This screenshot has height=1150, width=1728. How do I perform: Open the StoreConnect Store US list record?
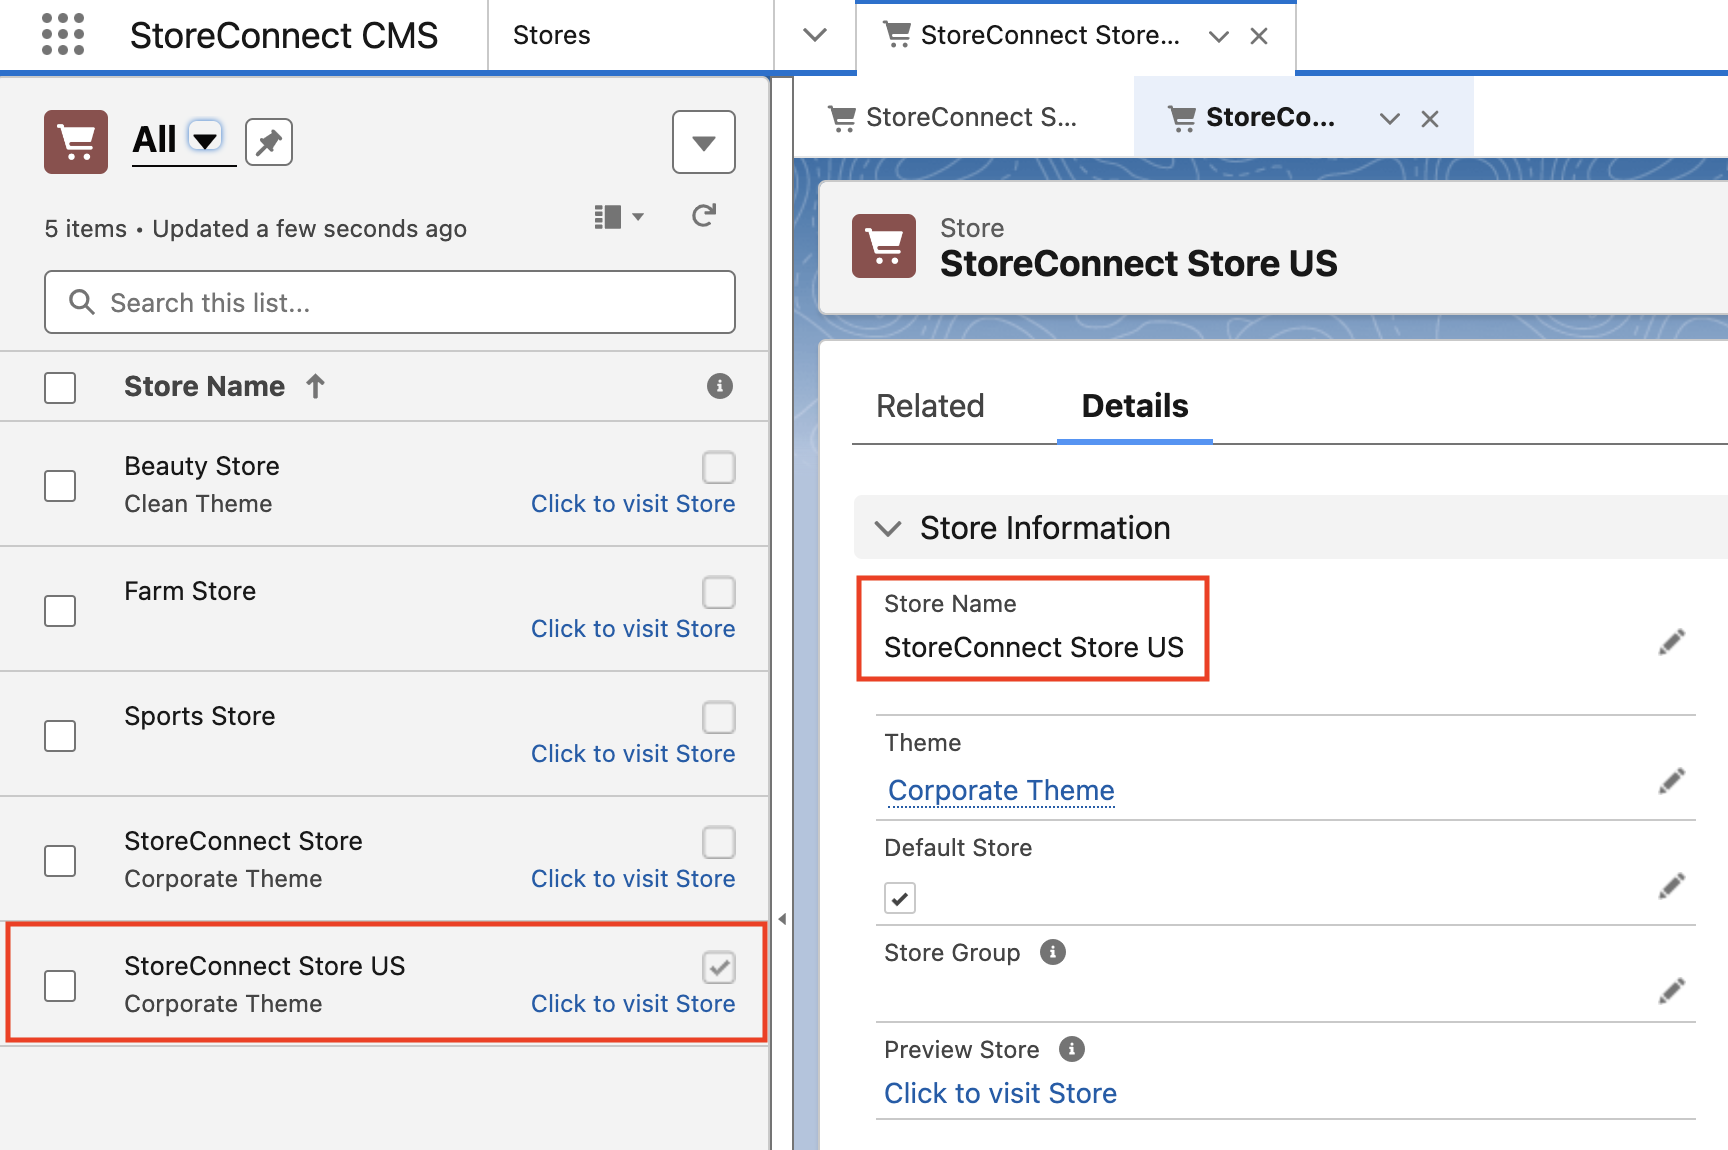(265, 966)
